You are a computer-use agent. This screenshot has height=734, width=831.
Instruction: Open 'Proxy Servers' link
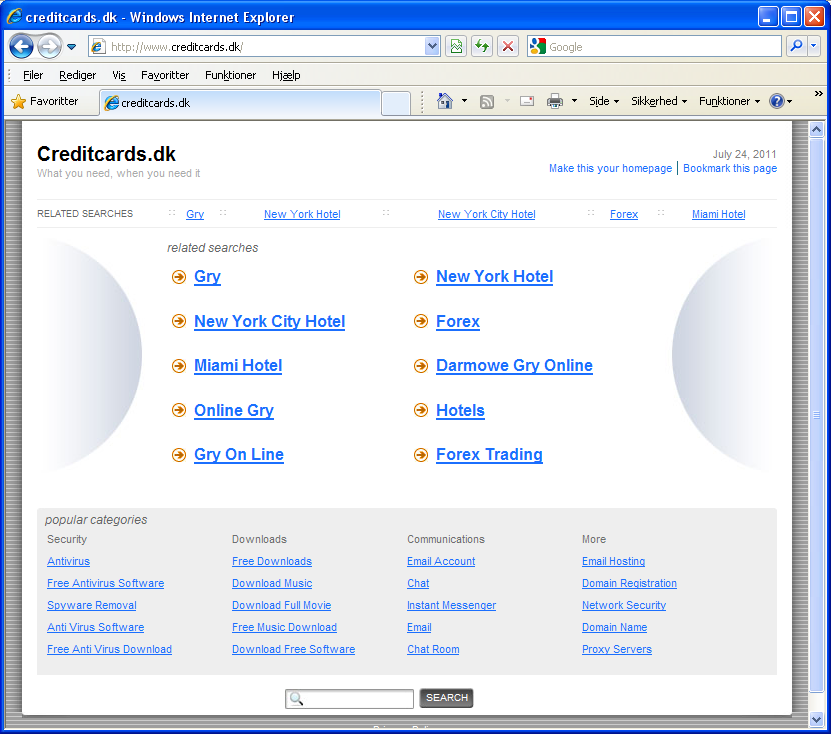pyautogui.click(x=617, y=649)
